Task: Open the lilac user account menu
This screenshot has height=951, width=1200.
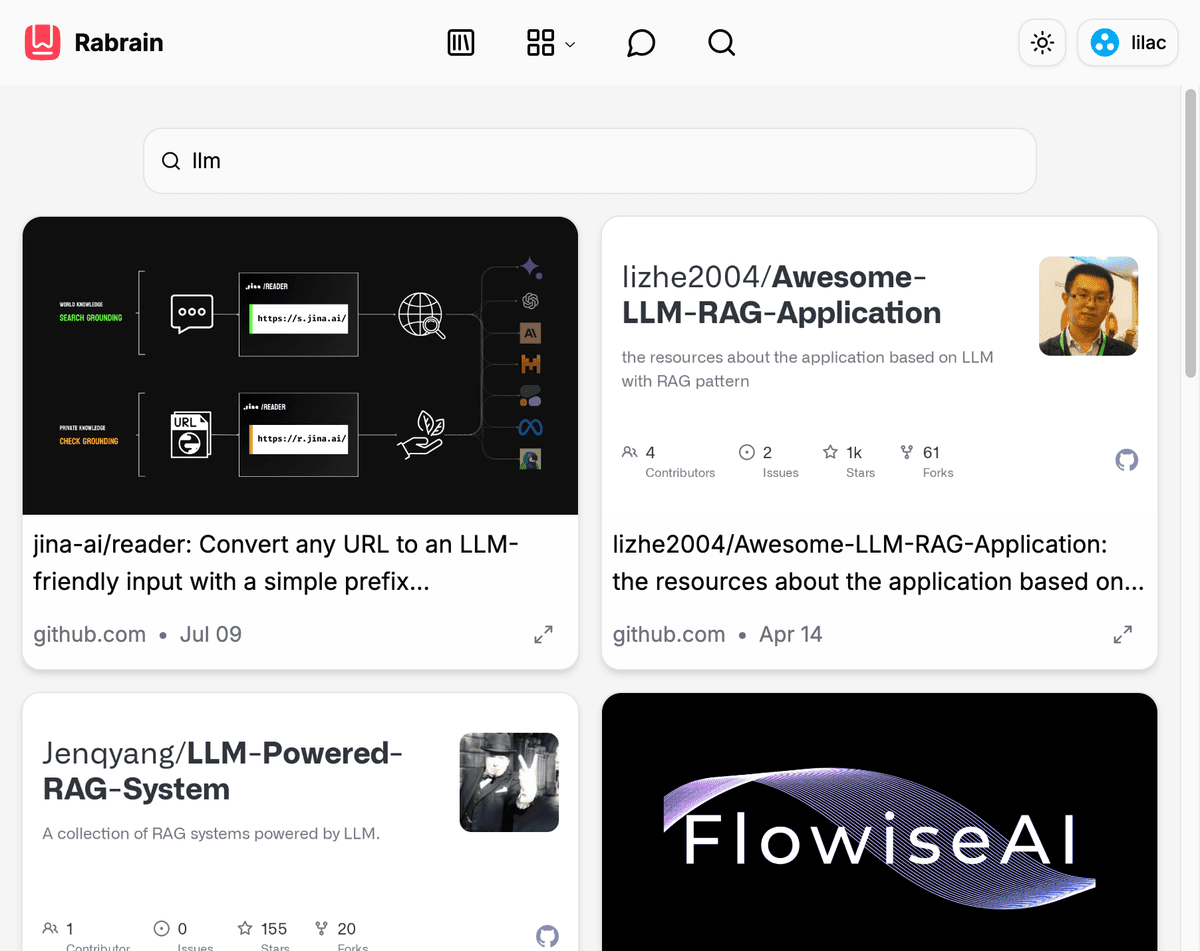Action: tap(1127, 43)
